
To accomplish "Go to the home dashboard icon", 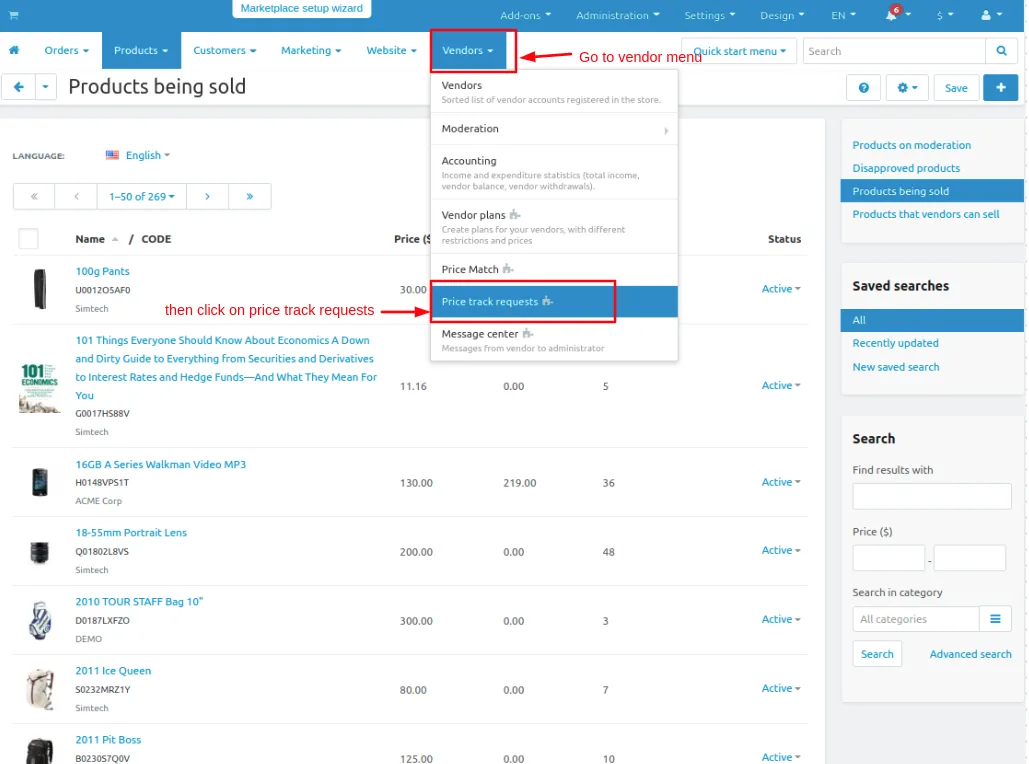I will [14, 50].
